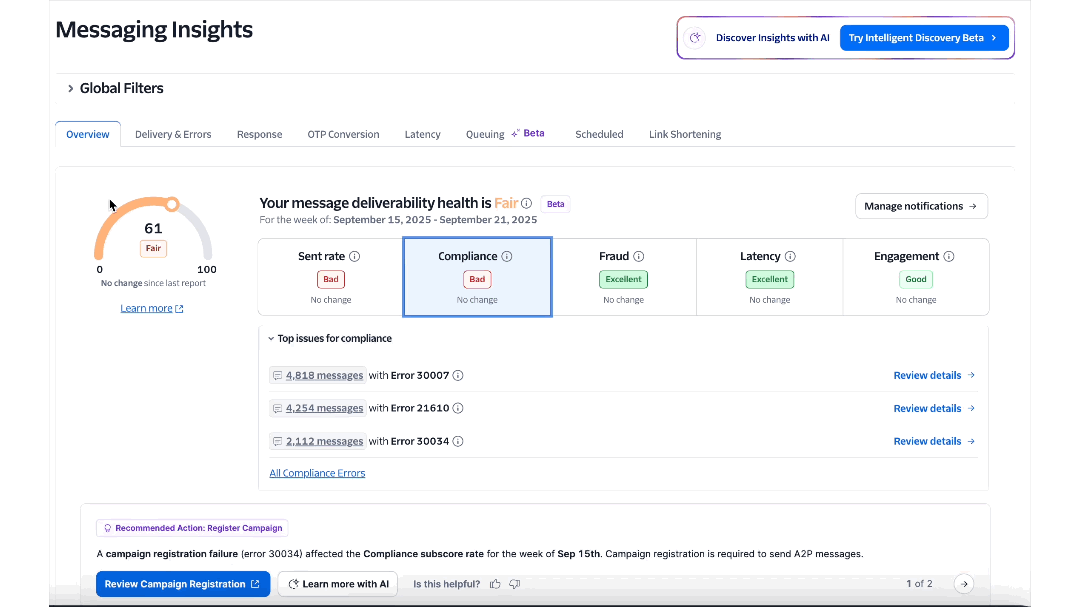Click info icon beside Compliance label
Image resolution: width=1080 pixels, height=608 pixels.
[x=506, y=257]
